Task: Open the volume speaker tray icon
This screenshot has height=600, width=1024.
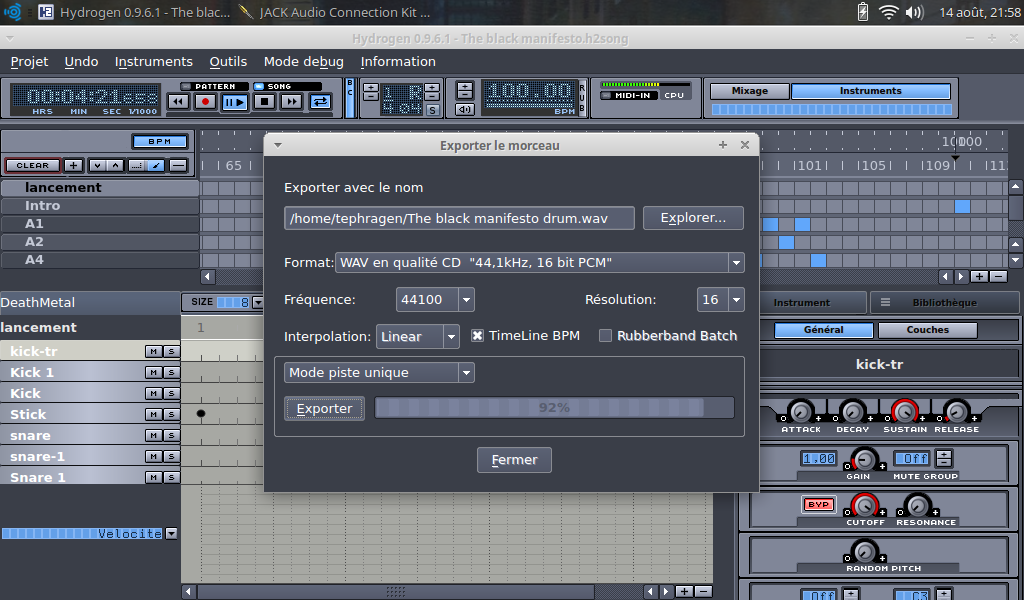Action: tap(914, 12)
